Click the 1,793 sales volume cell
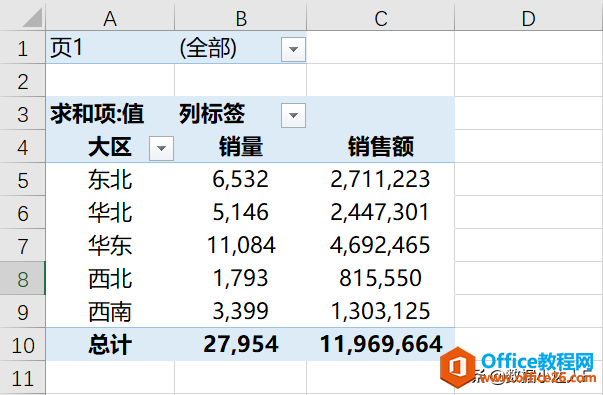Viewport: 603px width, 395px height. [241, 279]
